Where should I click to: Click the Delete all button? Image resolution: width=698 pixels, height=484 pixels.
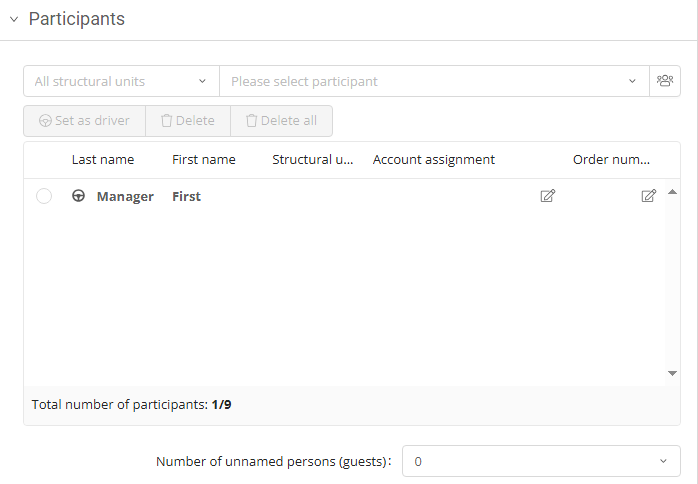pyautogui.click(x=281, y=121)
